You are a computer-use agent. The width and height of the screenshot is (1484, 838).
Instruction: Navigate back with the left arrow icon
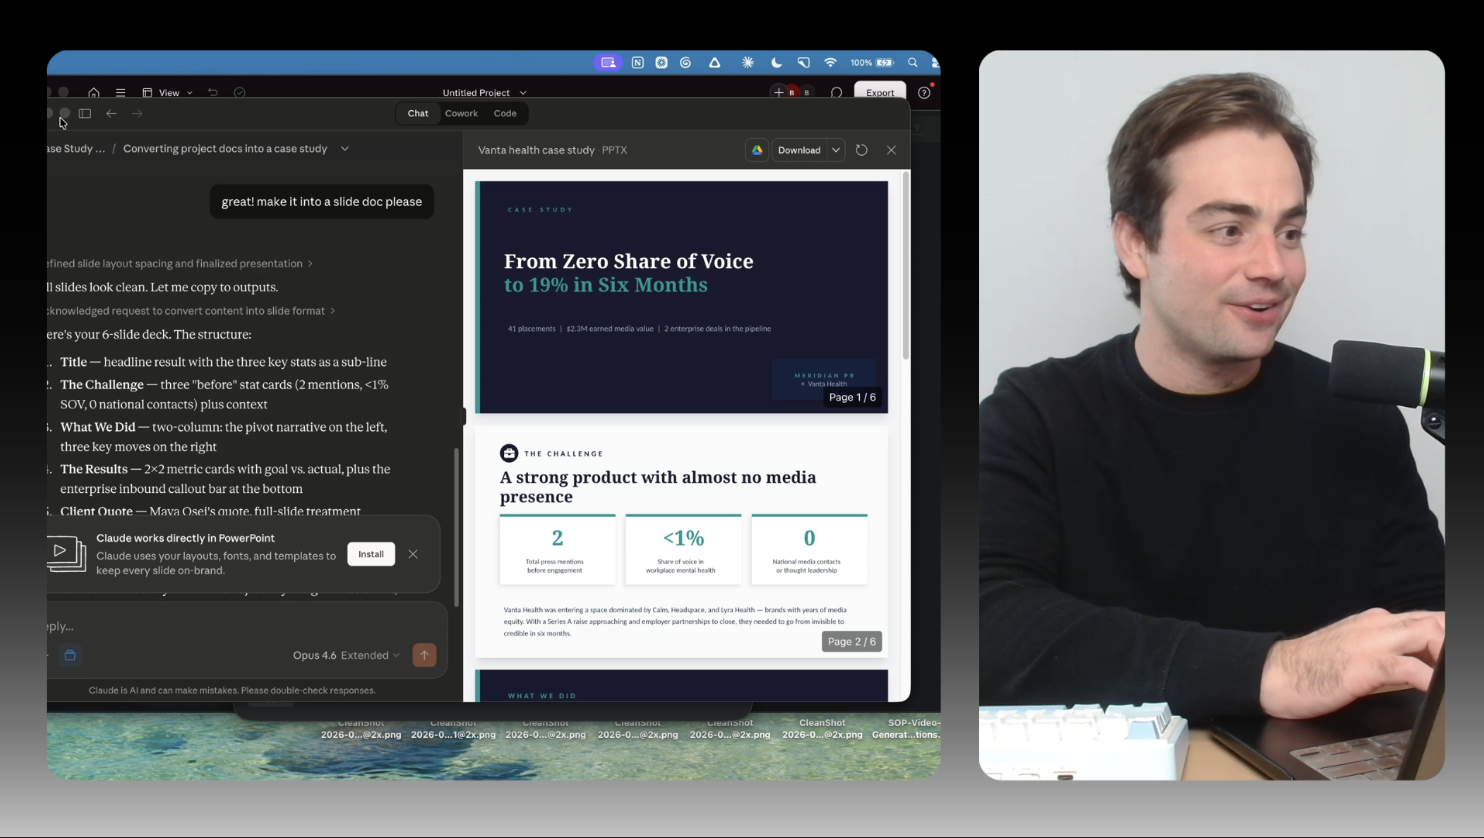click(111, 113)
